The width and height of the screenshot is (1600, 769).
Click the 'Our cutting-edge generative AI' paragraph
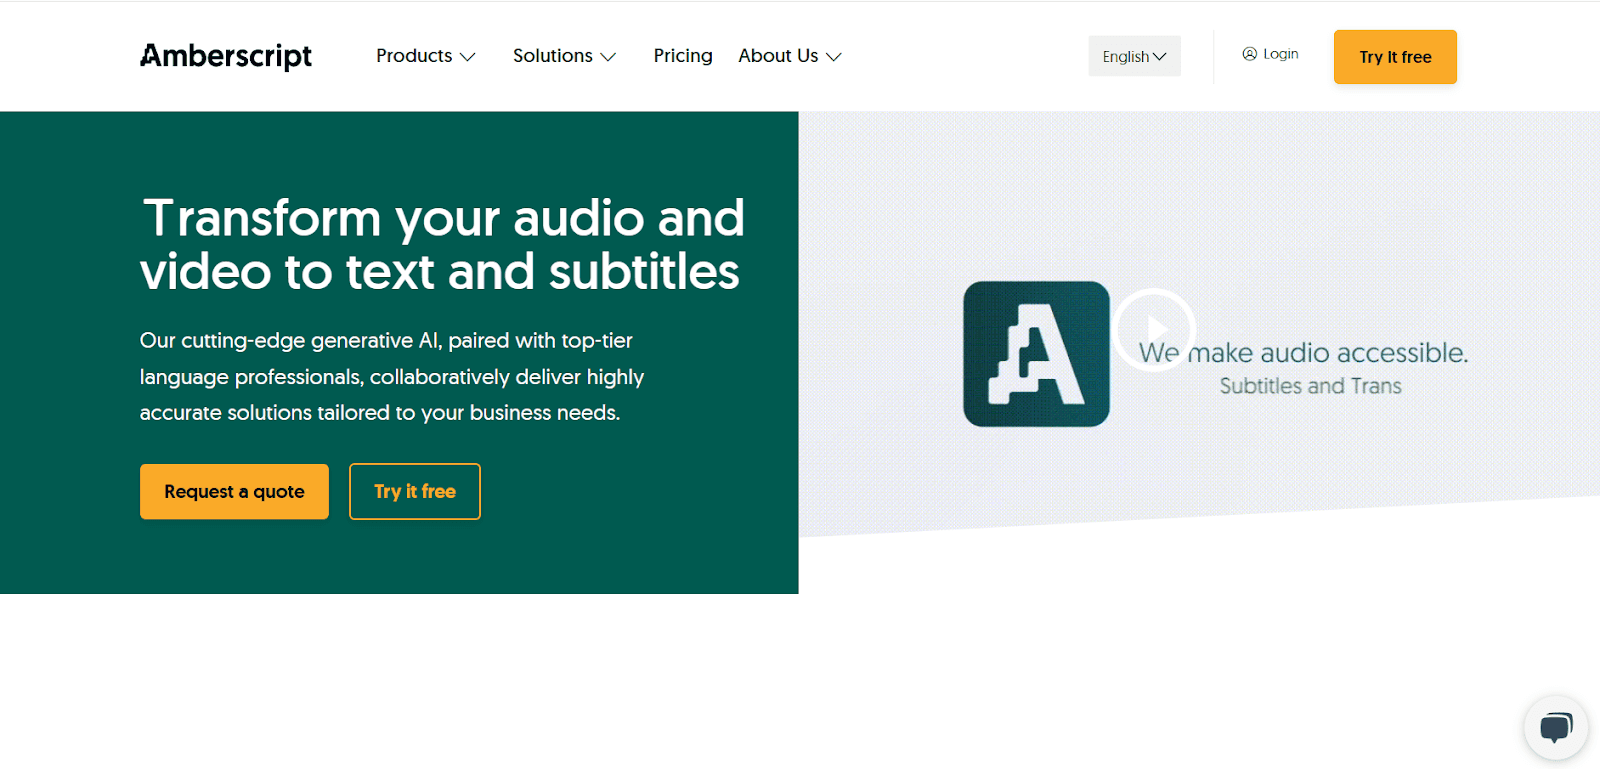point(392,377)
